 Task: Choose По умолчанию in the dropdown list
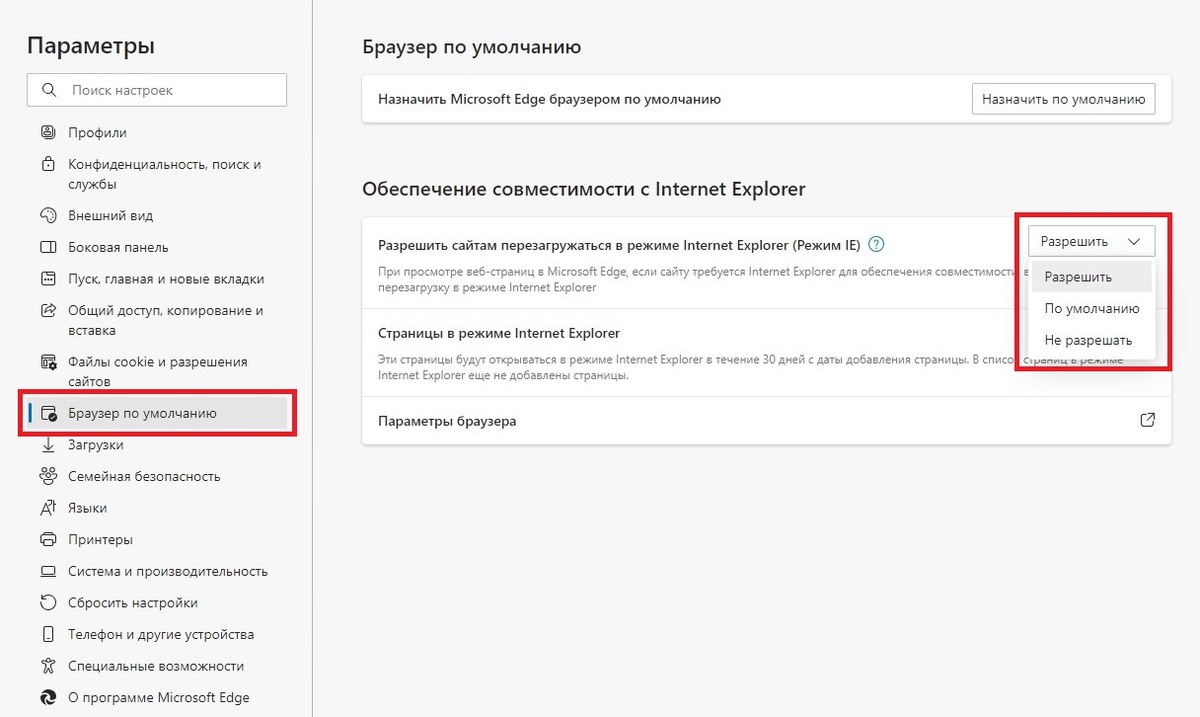[x=1092, y=309]
